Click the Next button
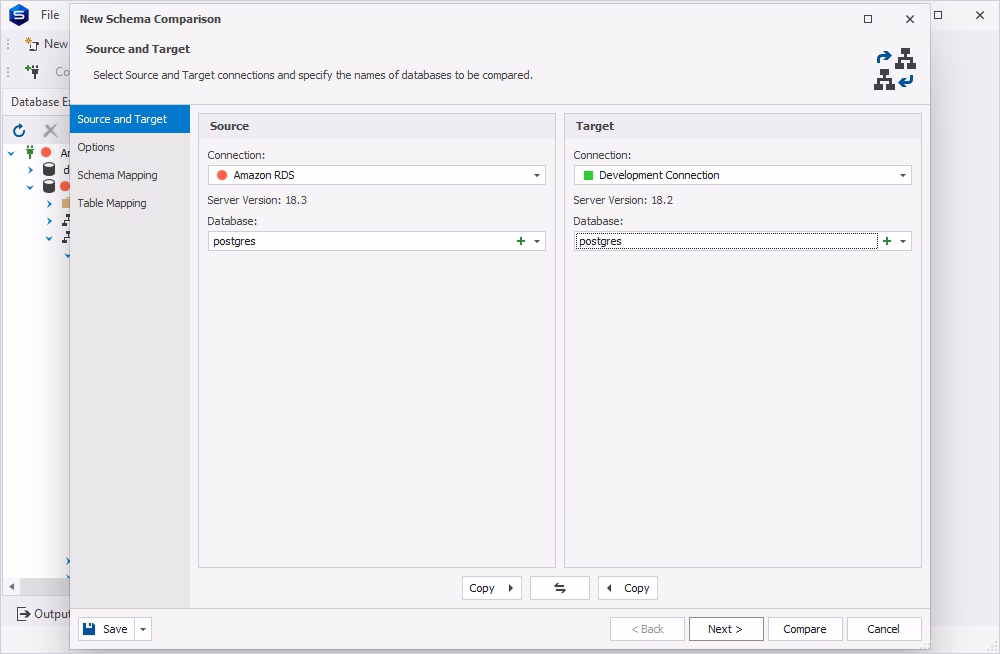The width and height of the screenshot is (1000, 654). coord(726,629)
